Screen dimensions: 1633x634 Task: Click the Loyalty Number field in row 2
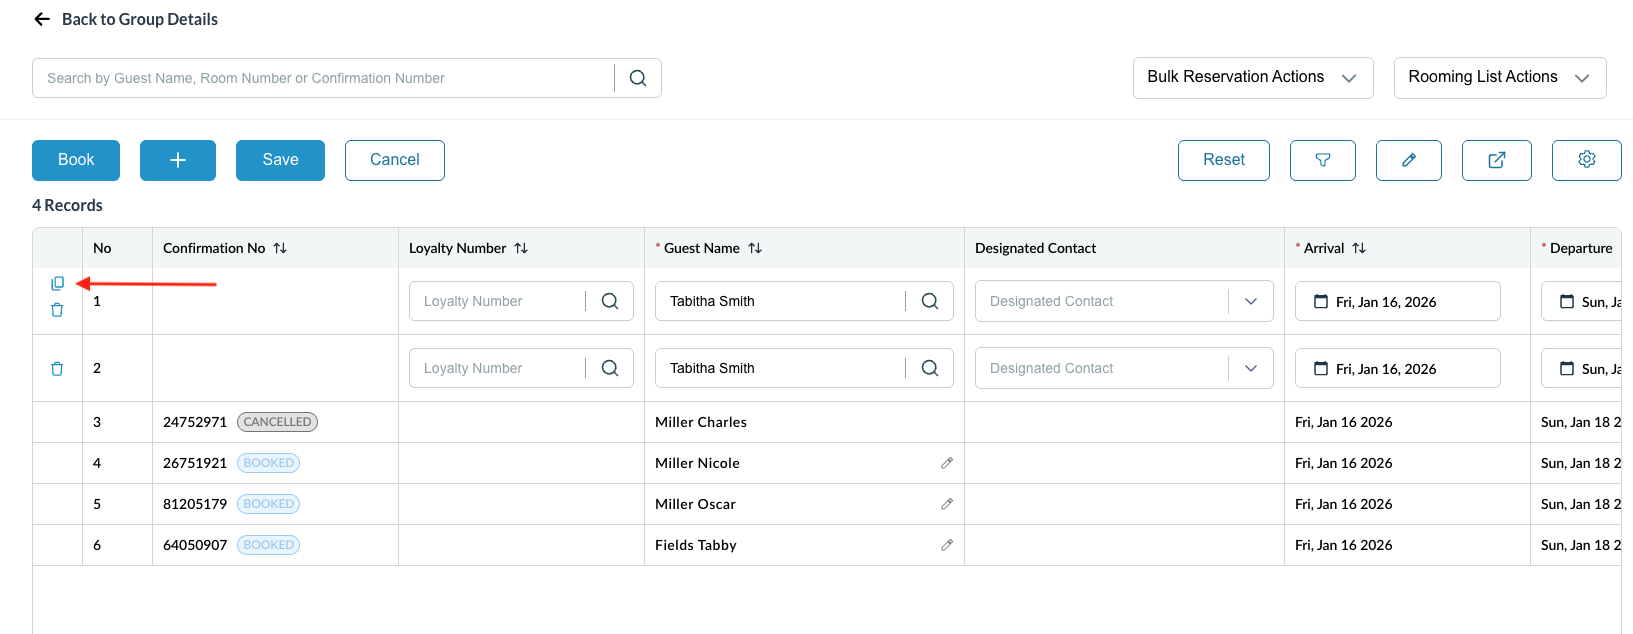[x=497, y=368]
